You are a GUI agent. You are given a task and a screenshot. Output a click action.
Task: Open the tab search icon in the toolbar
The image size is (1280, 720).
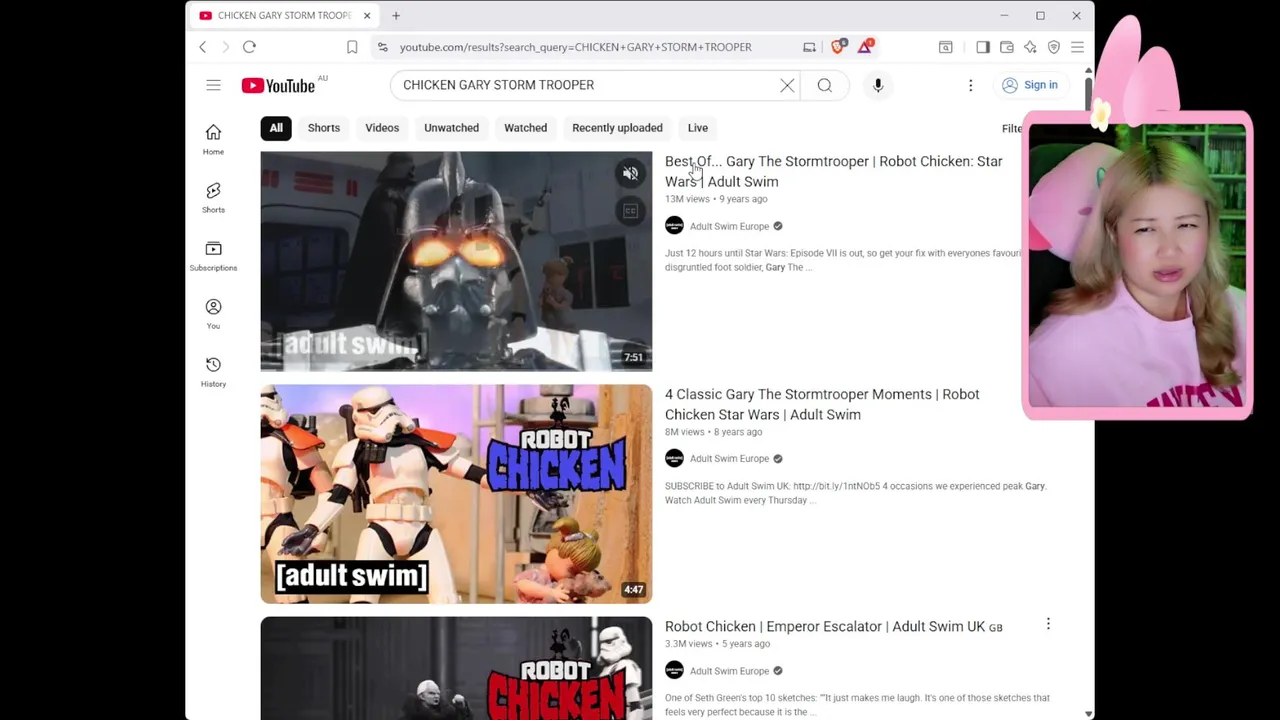coord(945,47)
